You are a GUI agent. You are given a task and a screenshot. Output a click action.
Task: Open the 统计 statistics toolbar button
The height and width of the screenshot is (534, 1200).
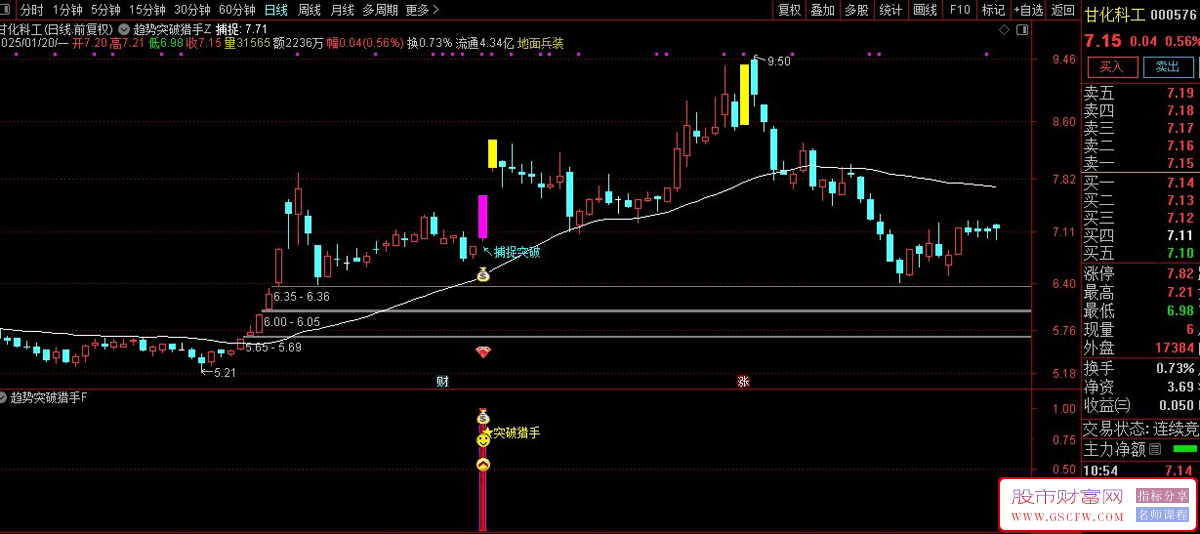[x=890, y=10]
